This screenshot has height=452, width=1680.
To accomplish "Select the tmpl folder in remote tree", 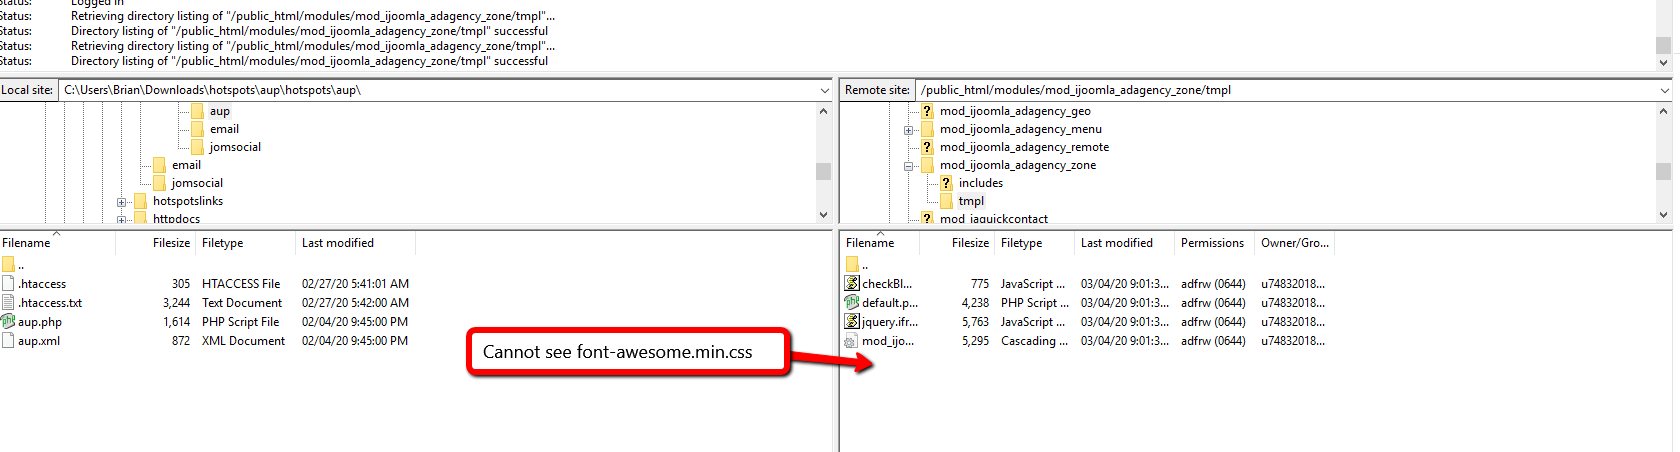I will point(971,201).
